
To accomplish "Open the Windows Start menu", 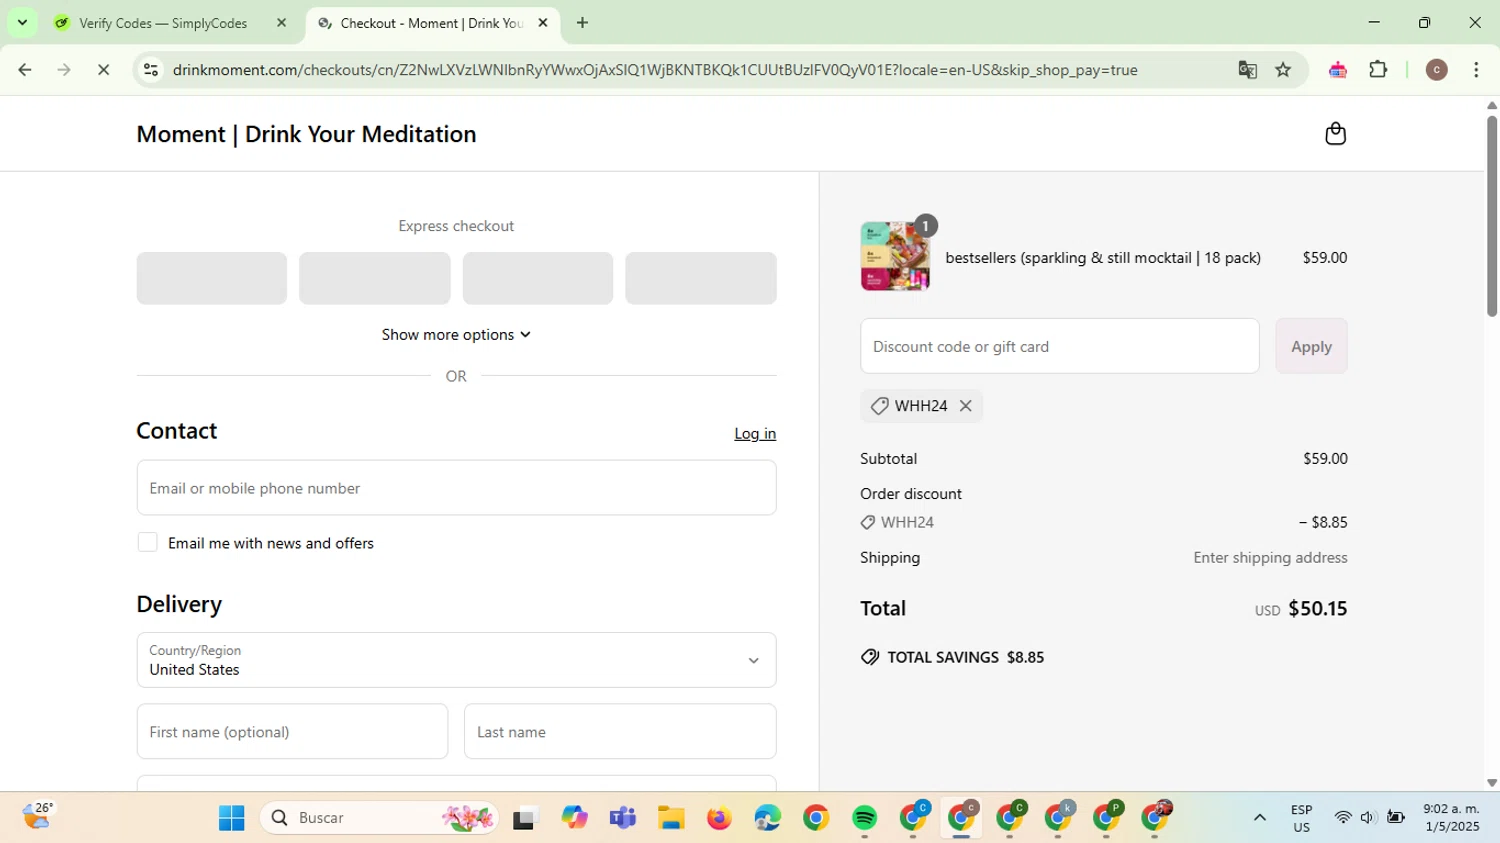I will (232, 818).
